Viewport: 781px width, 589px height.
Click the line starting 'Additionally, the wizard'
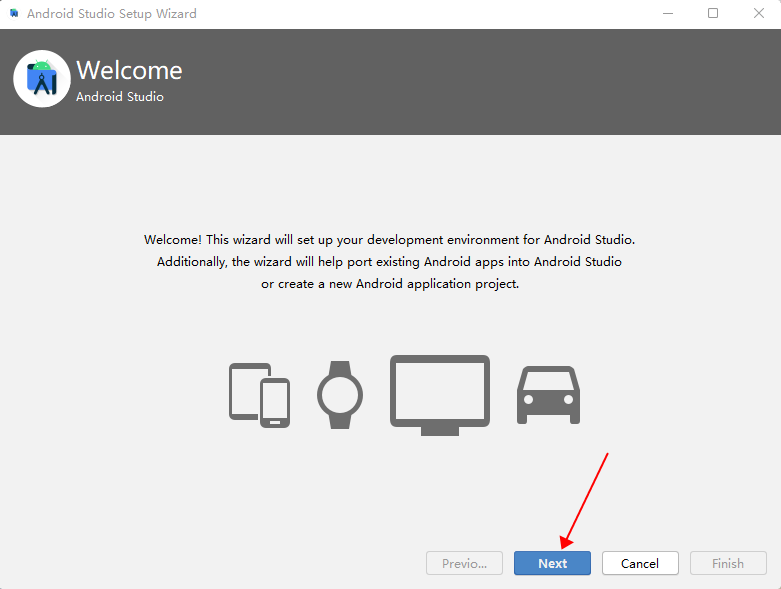(390, 262)
